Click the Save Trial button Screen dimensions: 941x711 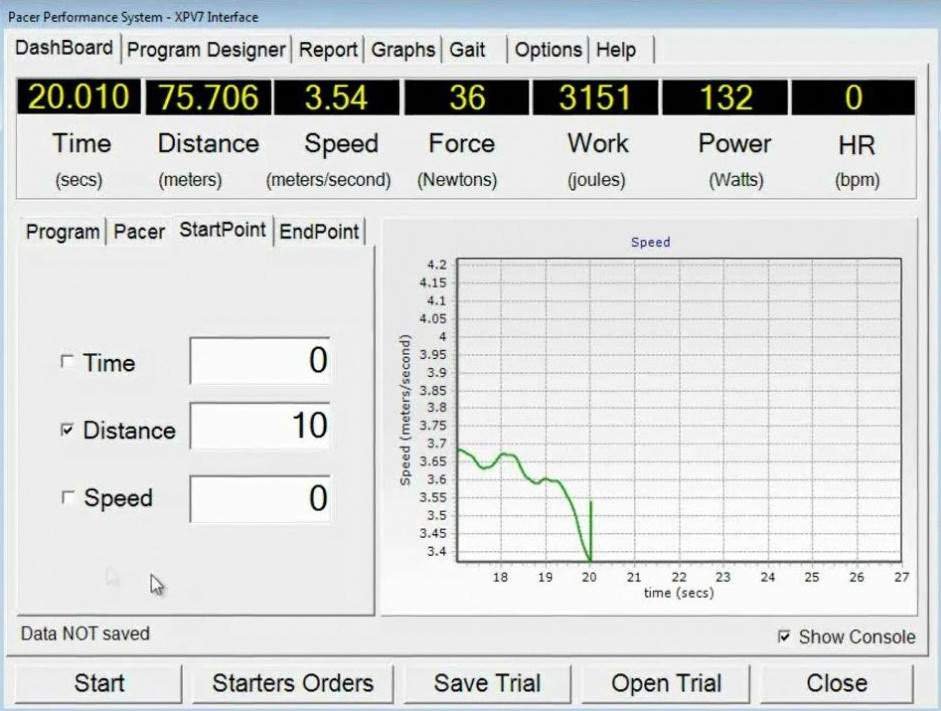tap(487, 683)
